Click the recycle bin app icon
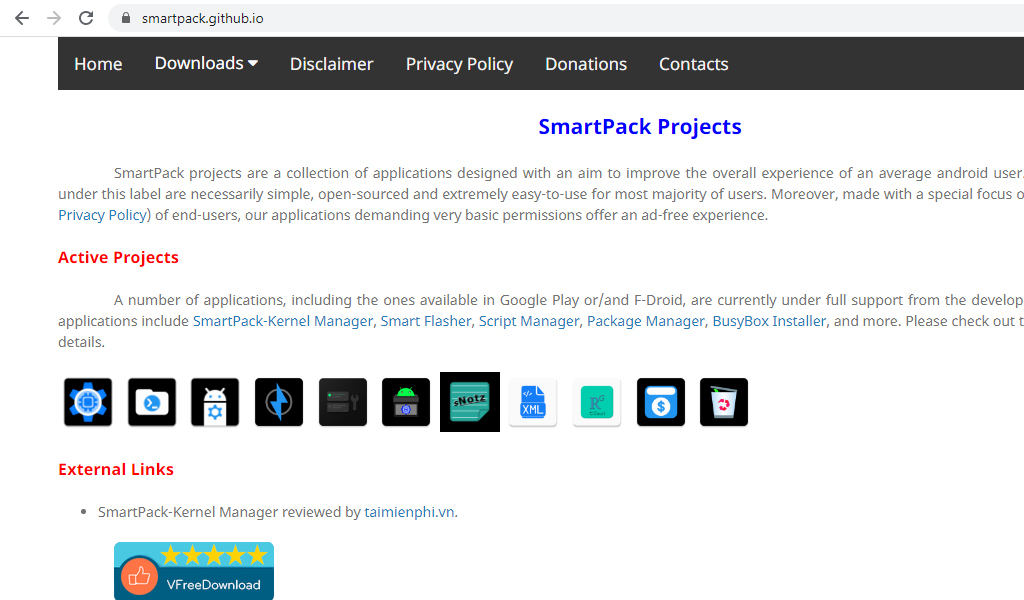The height and width of the screenshot is (600, 1024). (724, 401)
